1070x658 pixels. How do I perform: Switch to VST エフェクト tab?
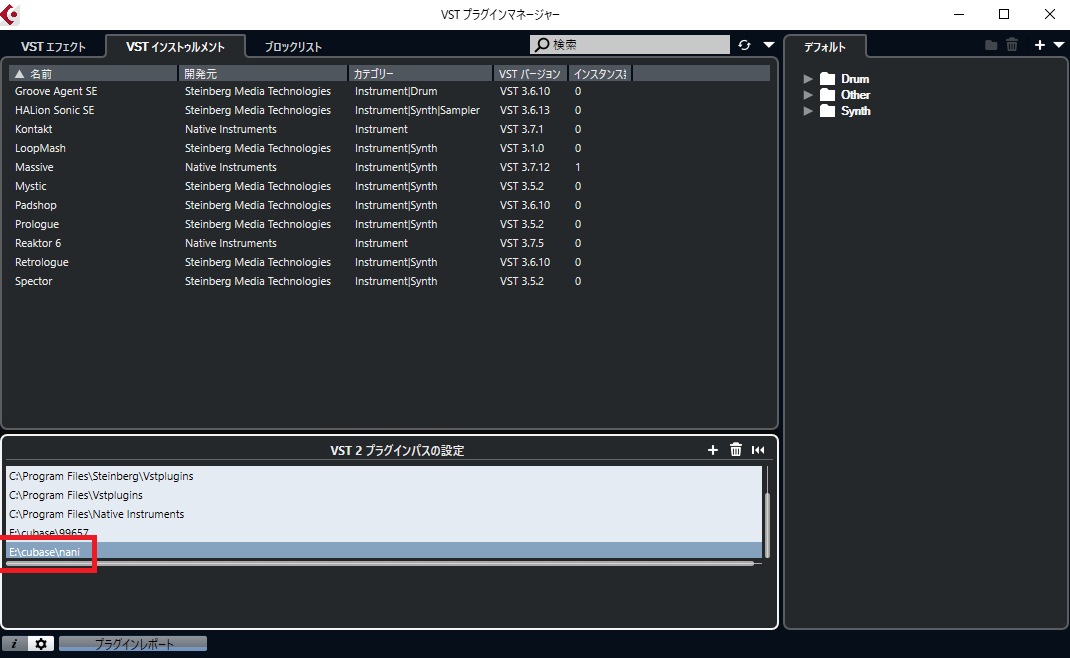[x=53, y=46]
